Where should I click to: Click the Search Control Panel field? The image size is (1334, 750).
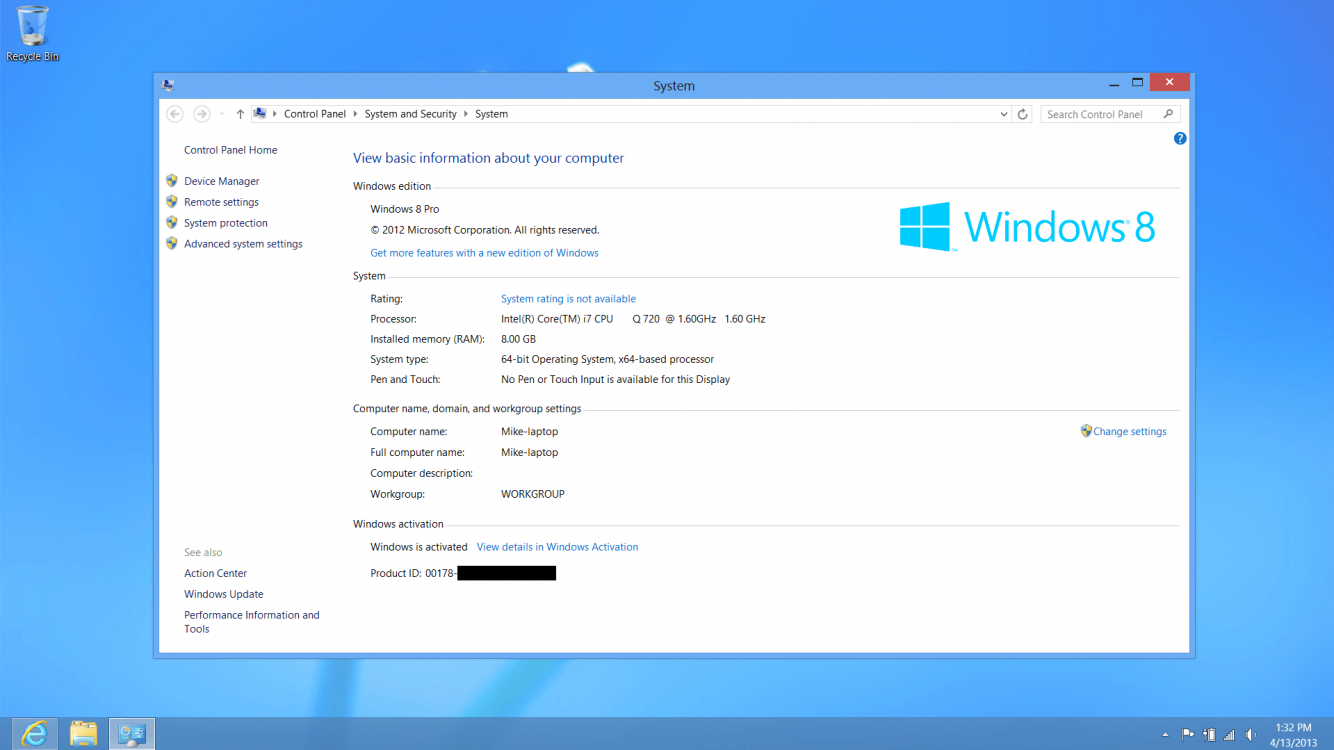[1110, 114]
